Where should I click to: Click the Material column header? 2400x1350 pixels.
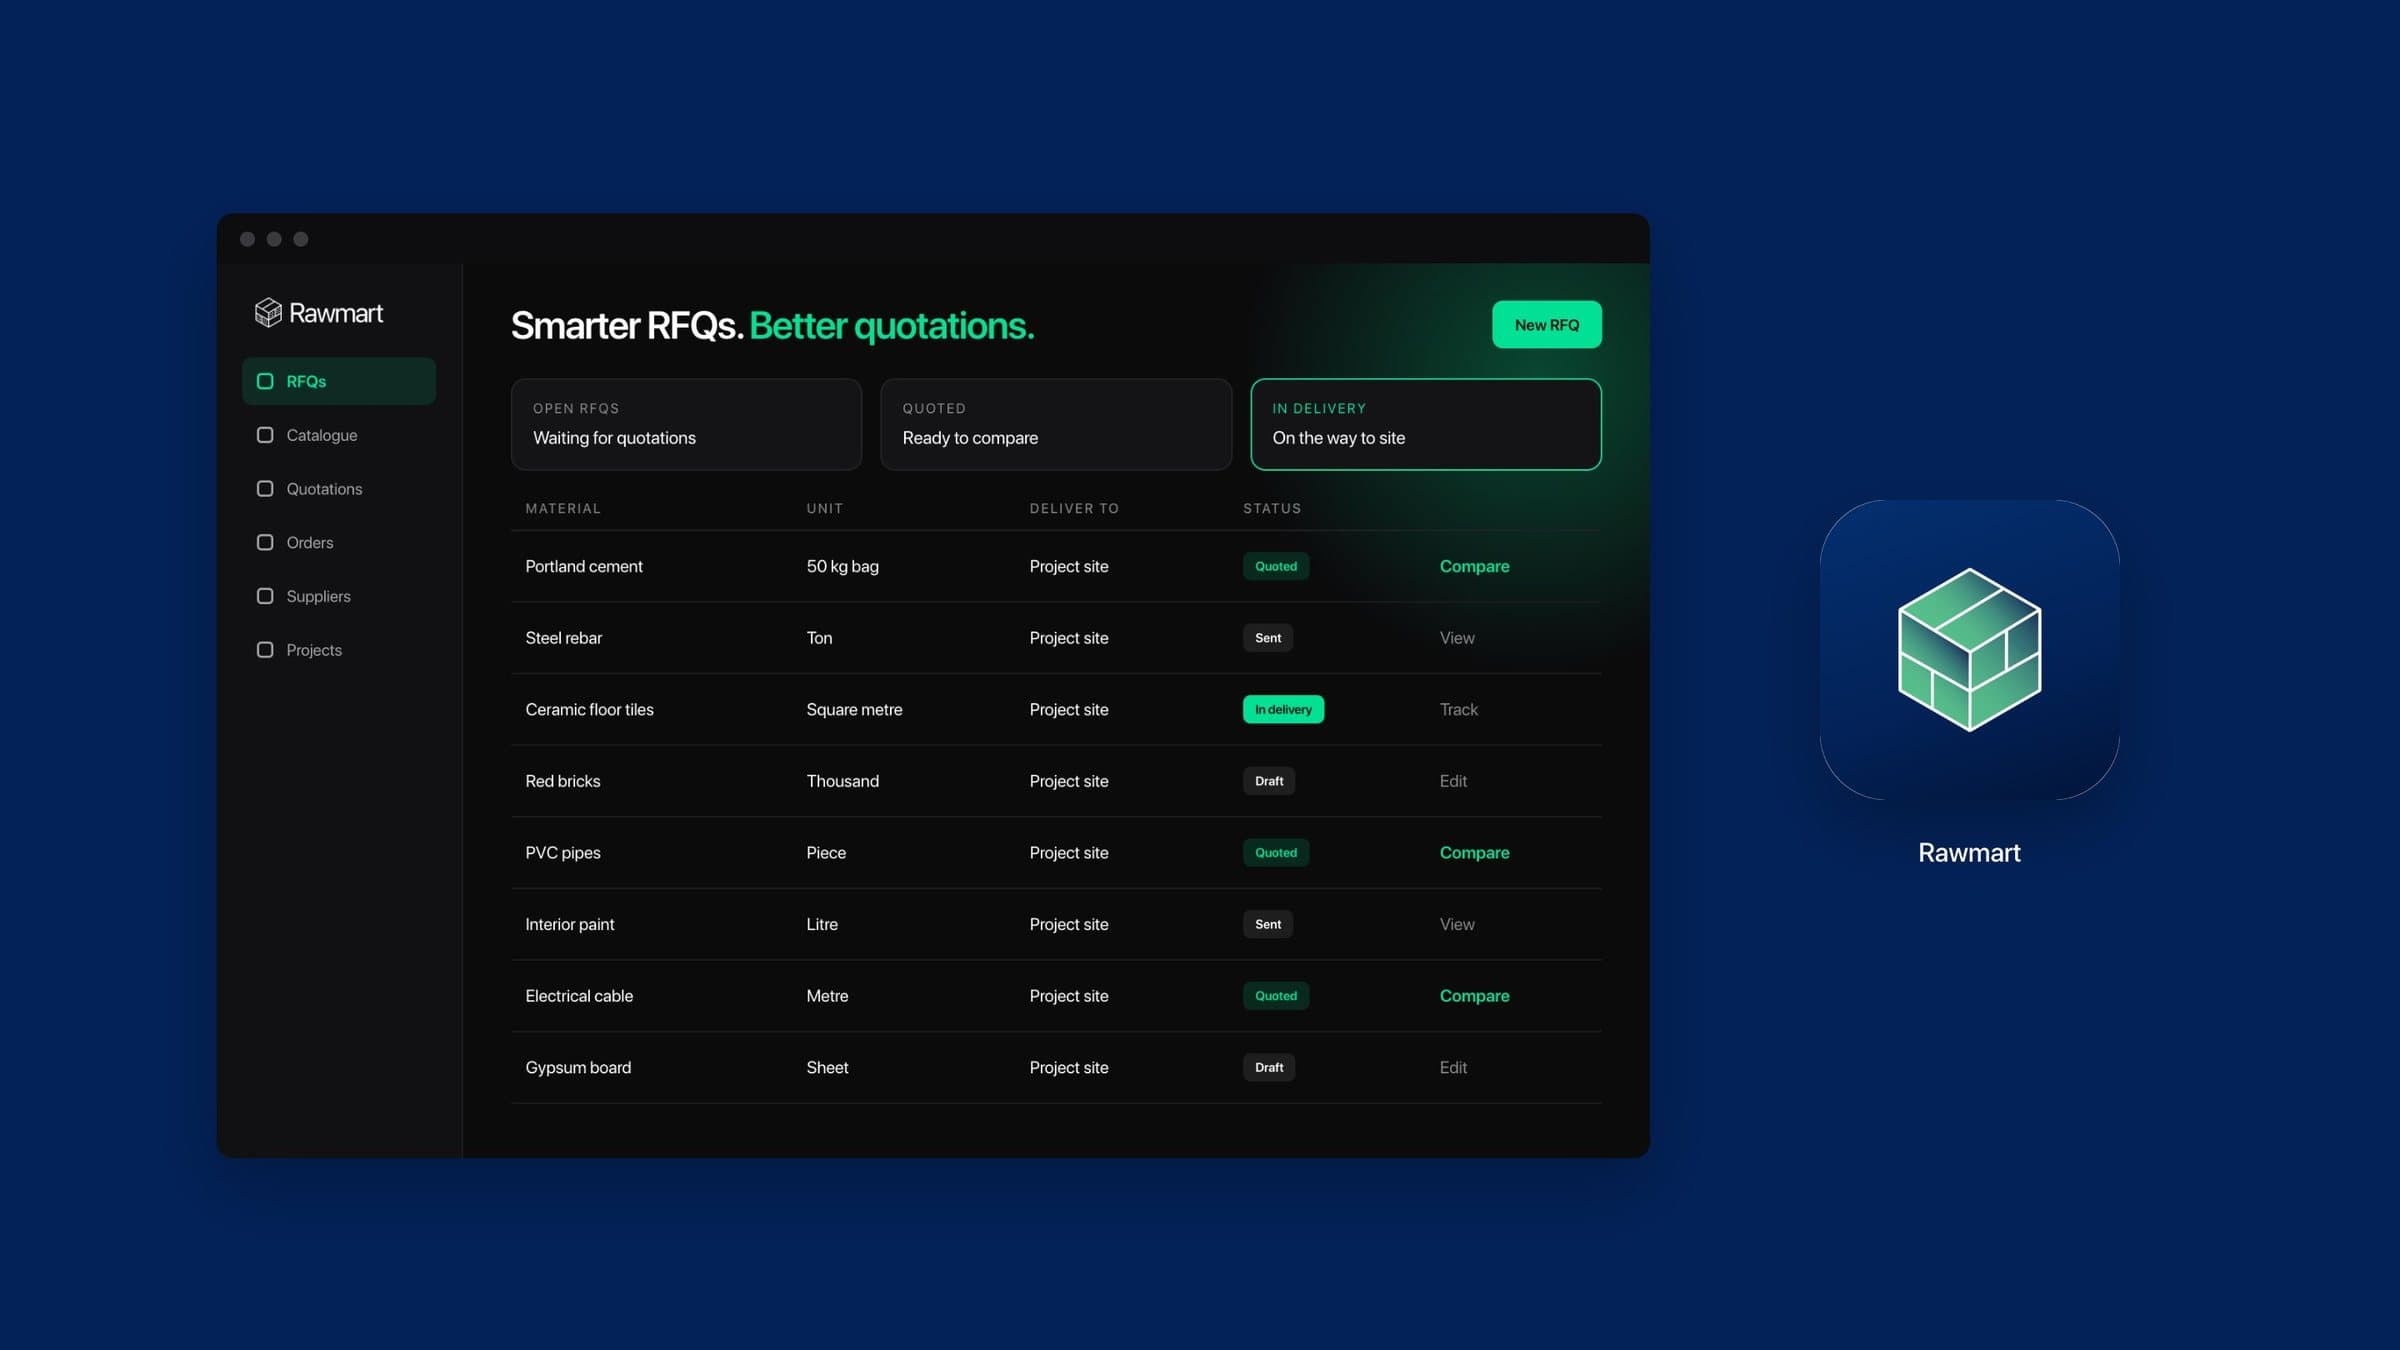[x=563, y=508]
